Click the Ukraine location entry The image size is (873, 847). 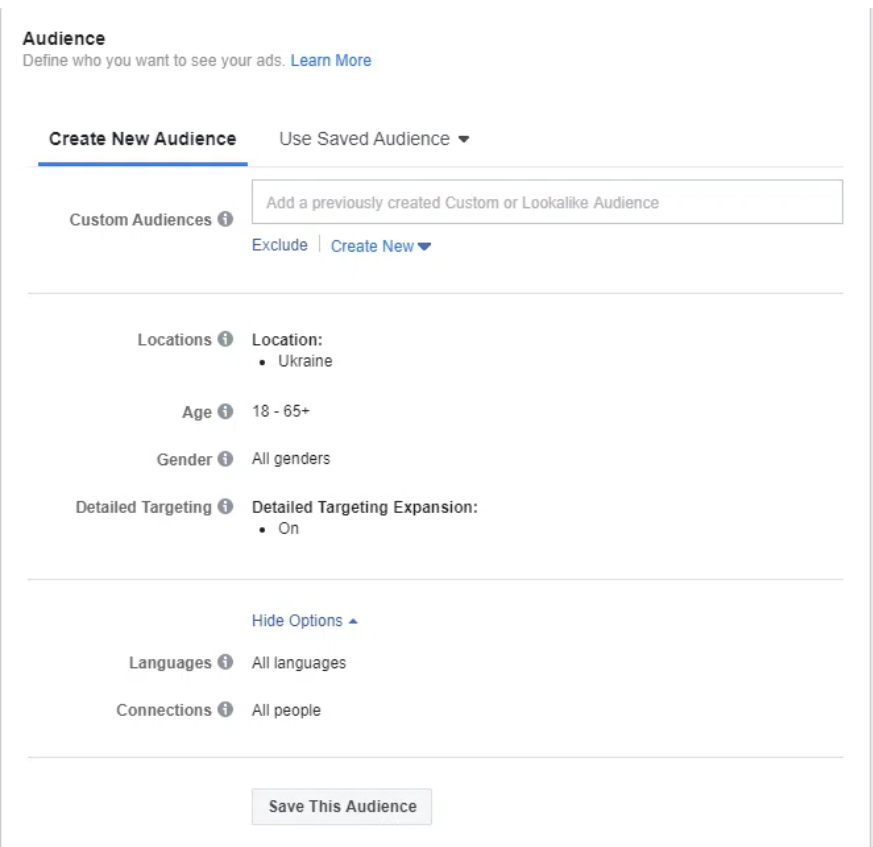[x=305, y=361]
